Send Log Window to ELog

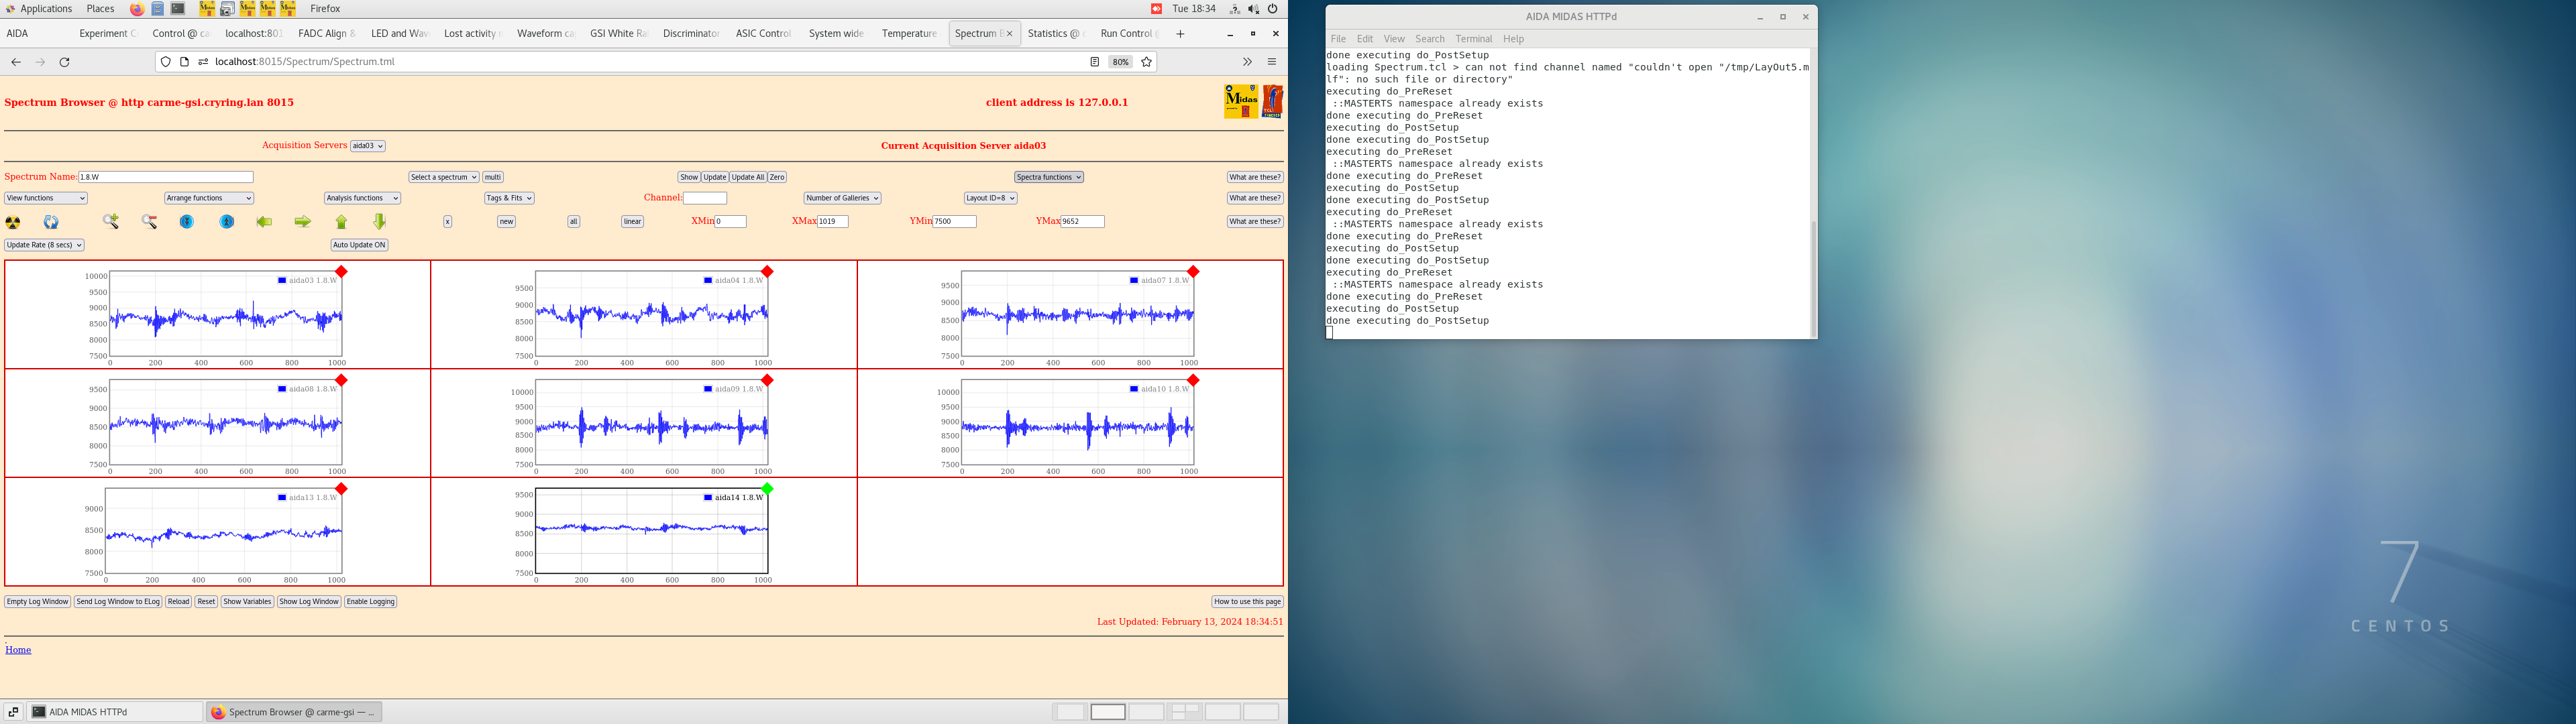click(x=117, y=601)
